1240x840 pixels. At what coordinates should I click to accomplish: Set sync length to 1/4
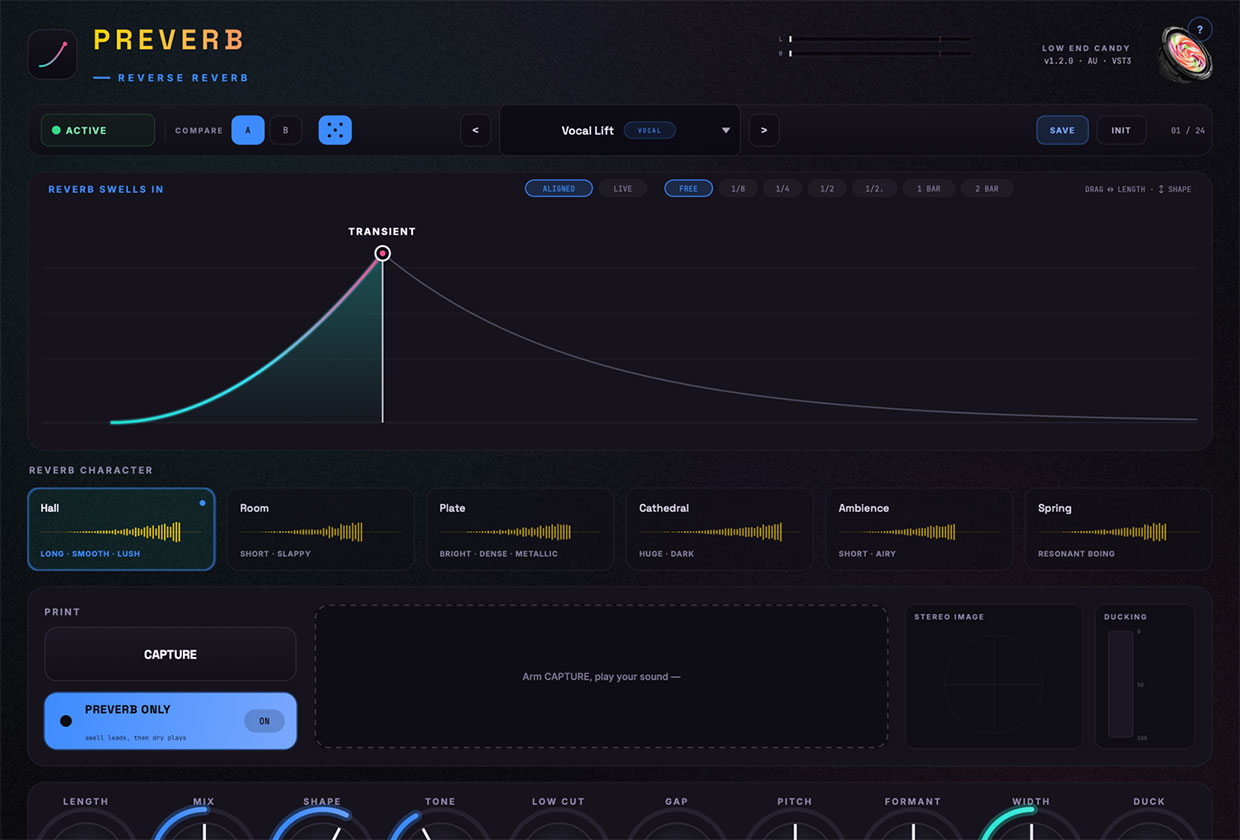tap(782, 188)
